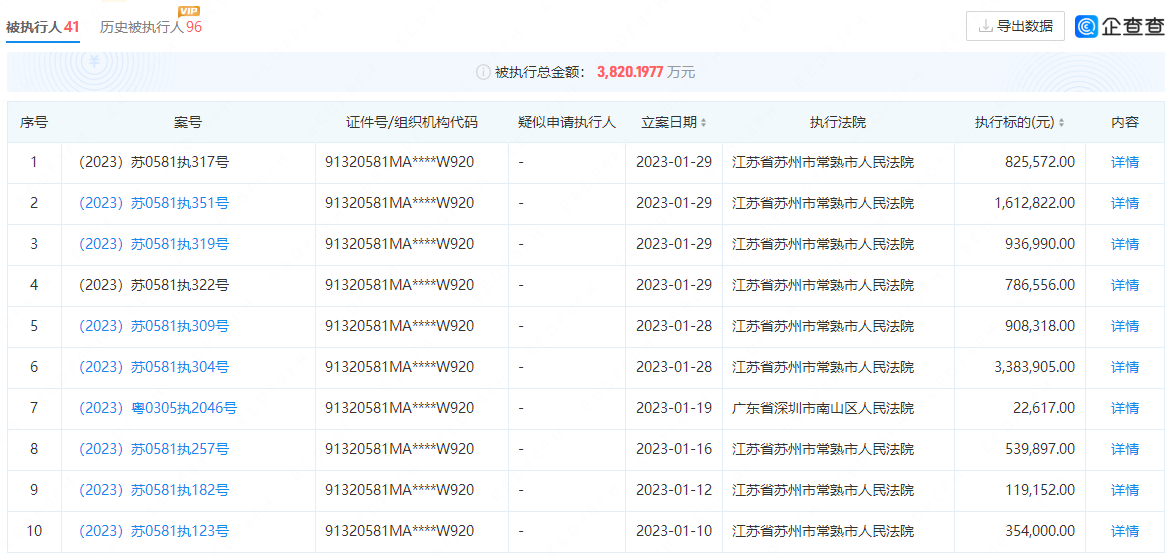Click 详情 for the 3,383,905.00 entry

tap(1125, 367)
